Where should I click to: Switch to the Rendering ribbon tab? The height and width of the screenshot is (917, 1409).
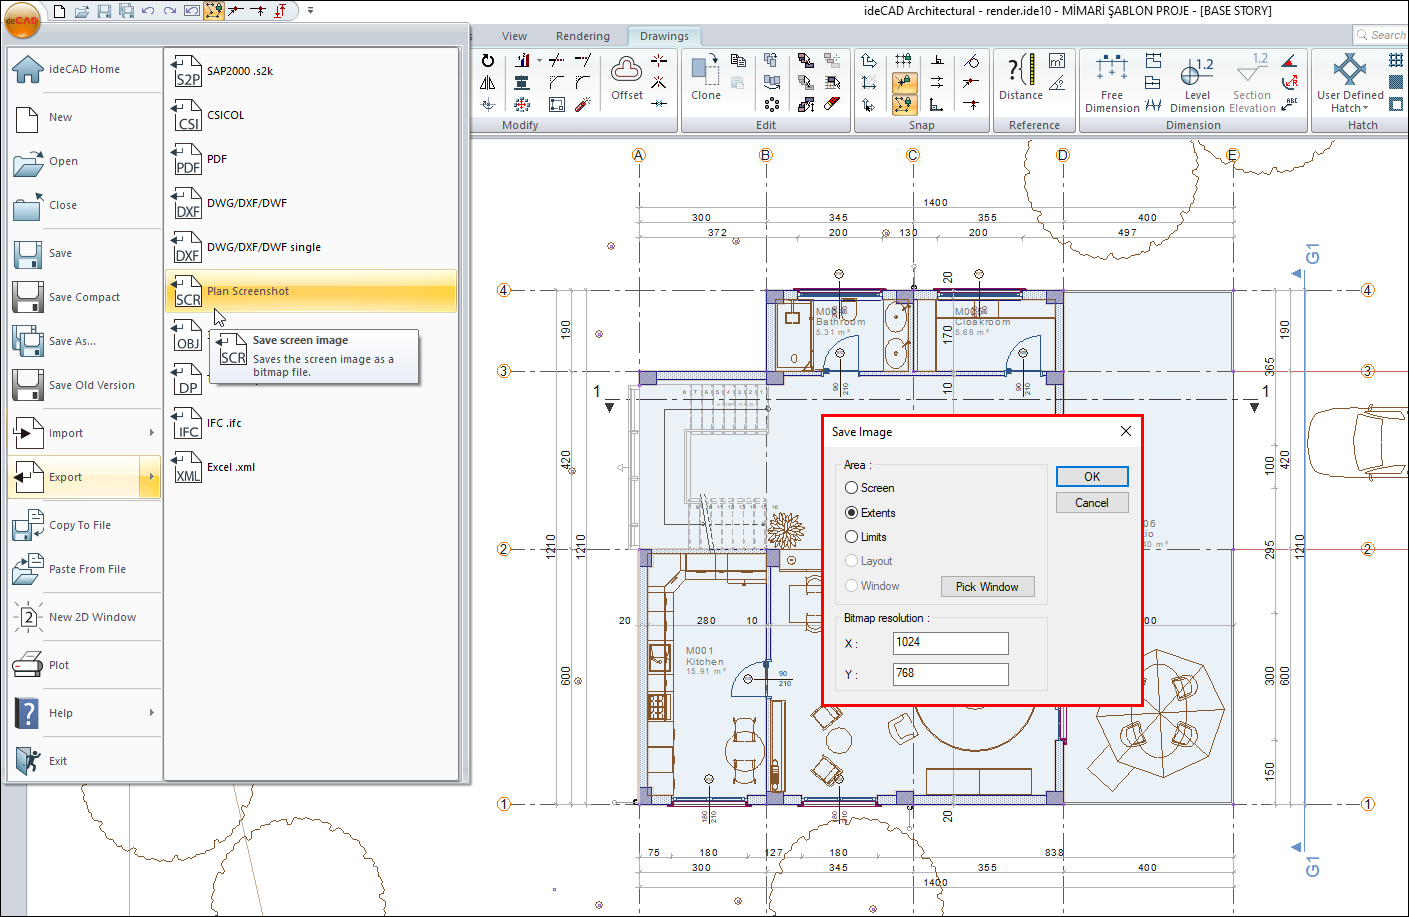(x=582, y=36)
